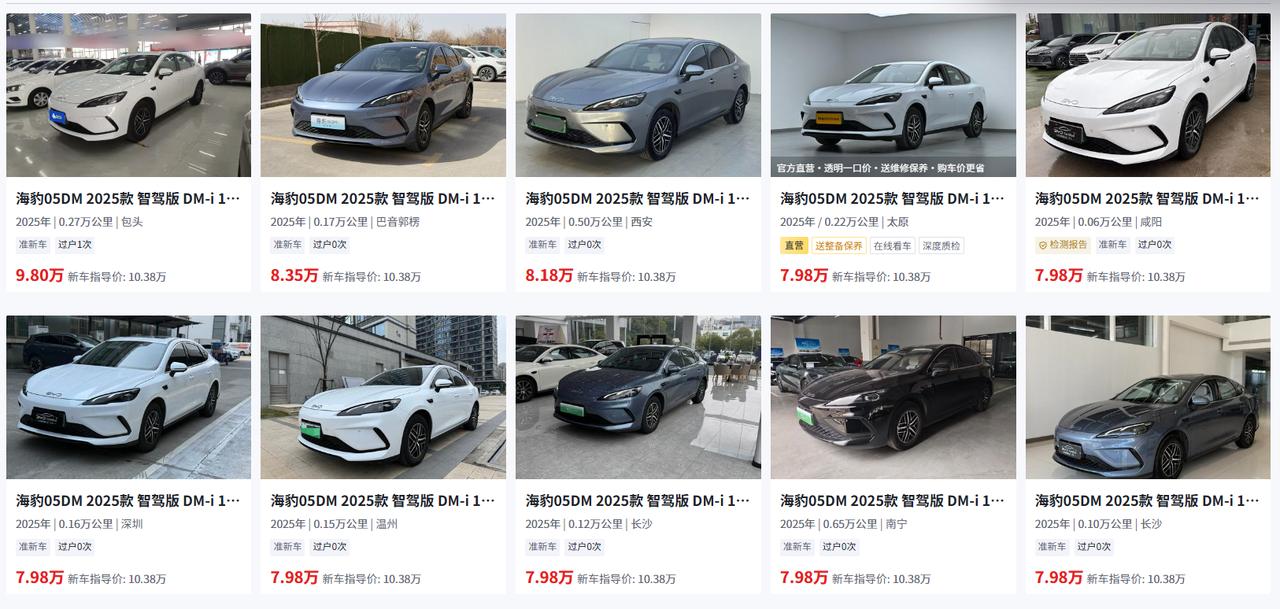Click the 8.35万 price on 巴音郭楞 listing

point(294,275)
